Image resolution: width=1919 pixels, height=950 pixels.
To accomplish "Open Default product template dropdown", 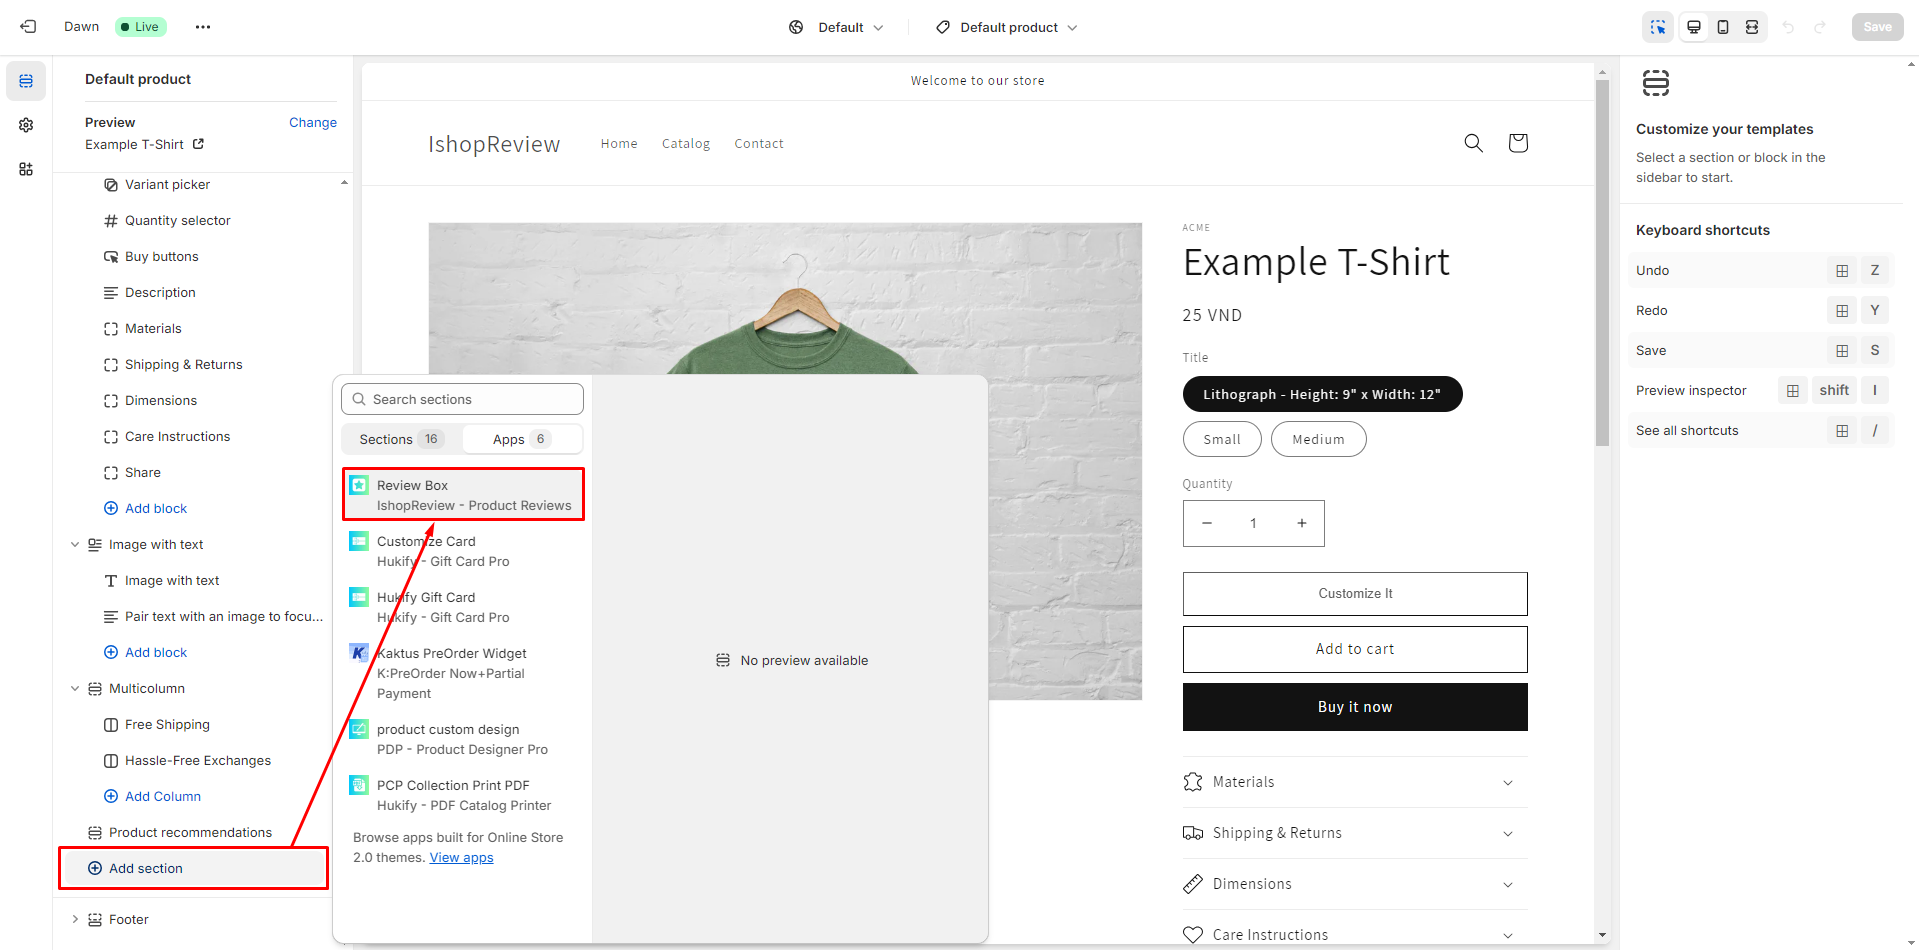I will click(x=1007, y=27).
